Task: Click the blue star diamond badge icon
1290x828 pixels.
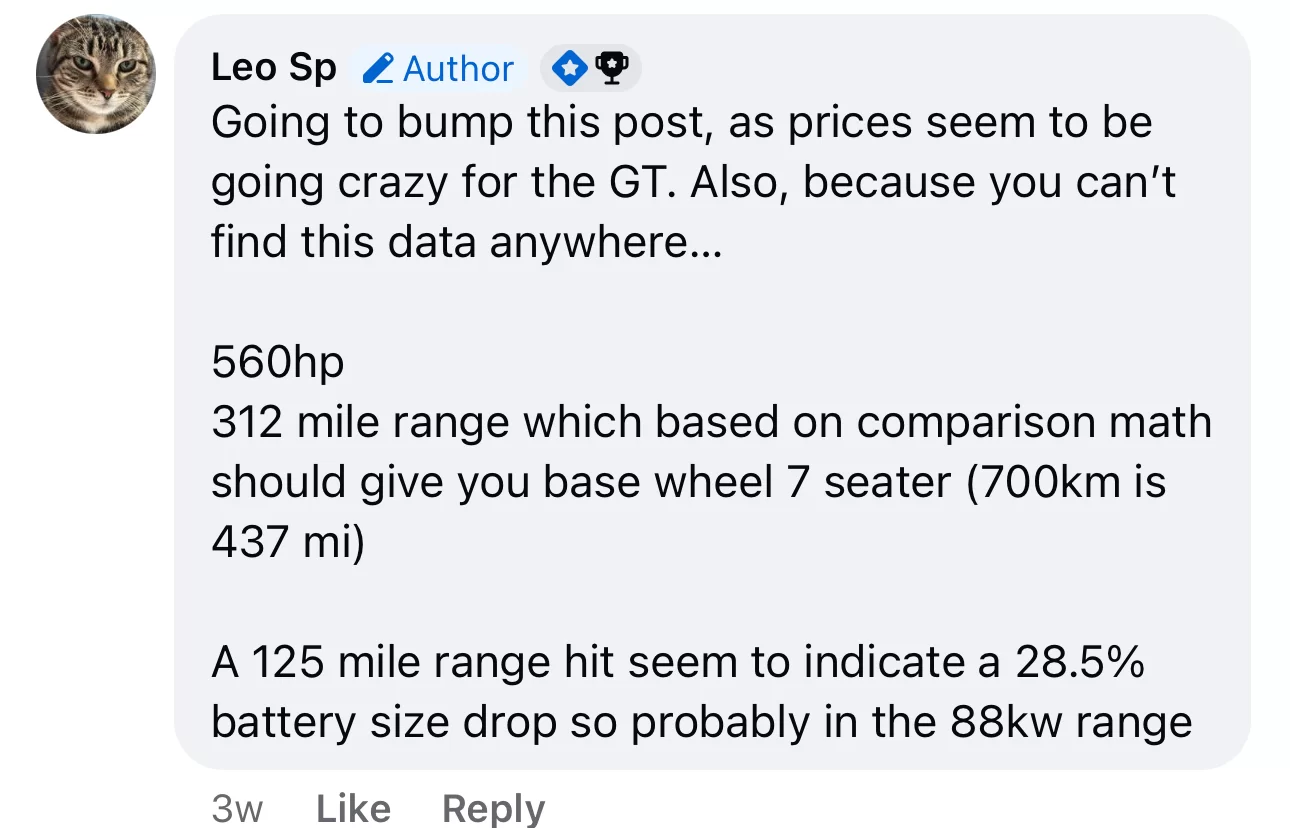Action: [x=571, y=69]
